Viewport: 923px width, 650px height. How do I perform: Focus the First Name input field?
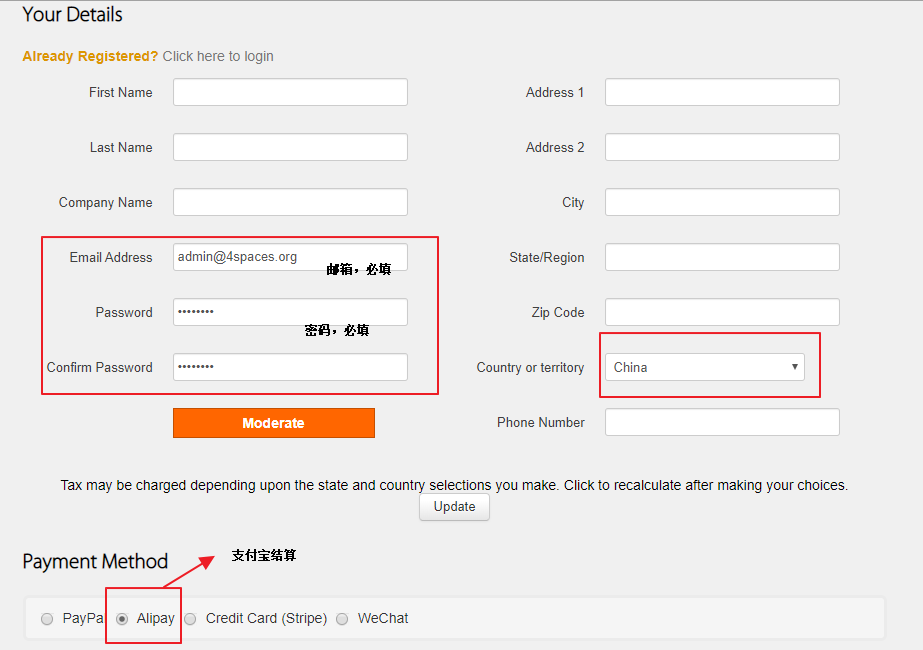coord(290,92)
